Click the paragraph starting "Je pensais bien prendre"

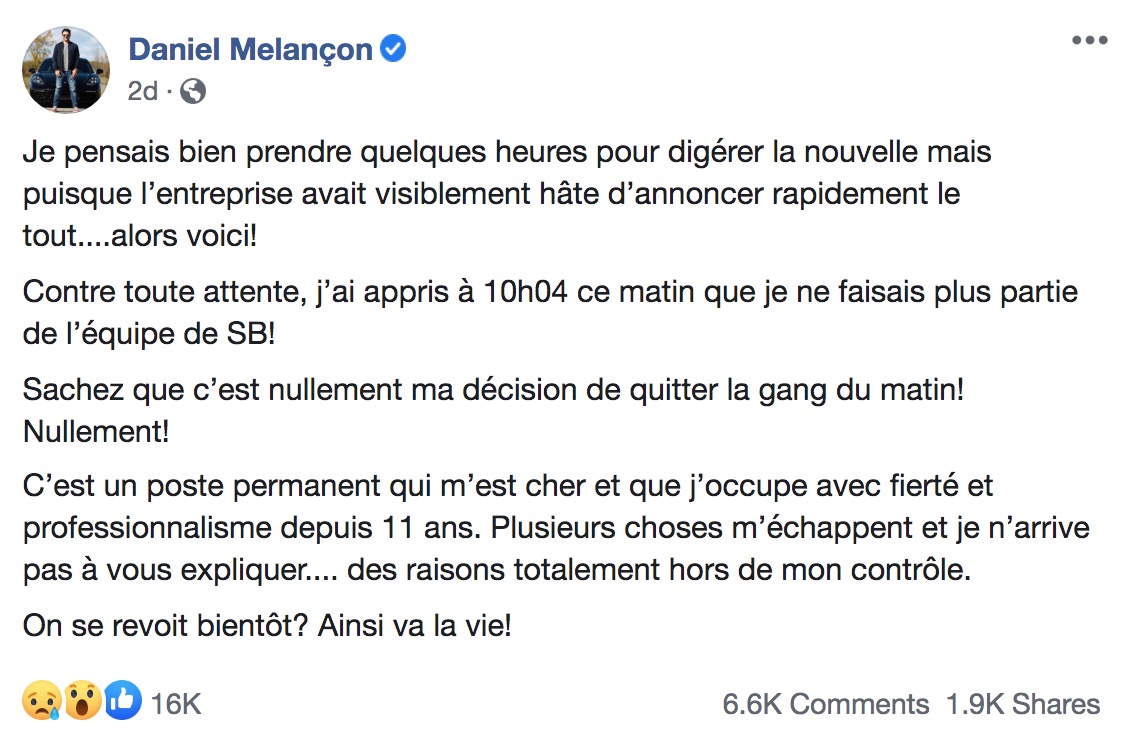coord(507,194)
